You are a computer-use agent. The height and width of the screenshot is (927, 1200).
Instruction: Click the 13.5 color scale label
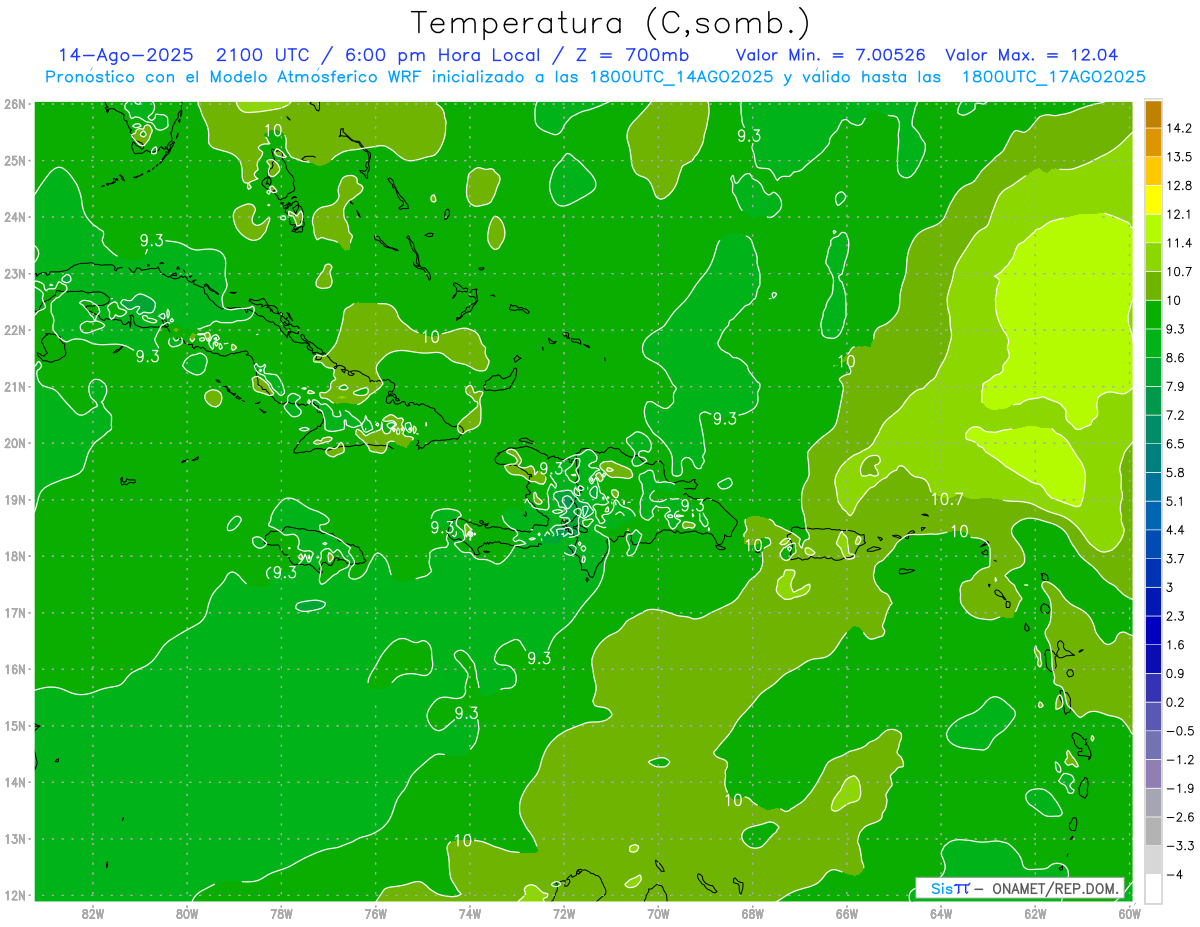[x=1180, y=157]
